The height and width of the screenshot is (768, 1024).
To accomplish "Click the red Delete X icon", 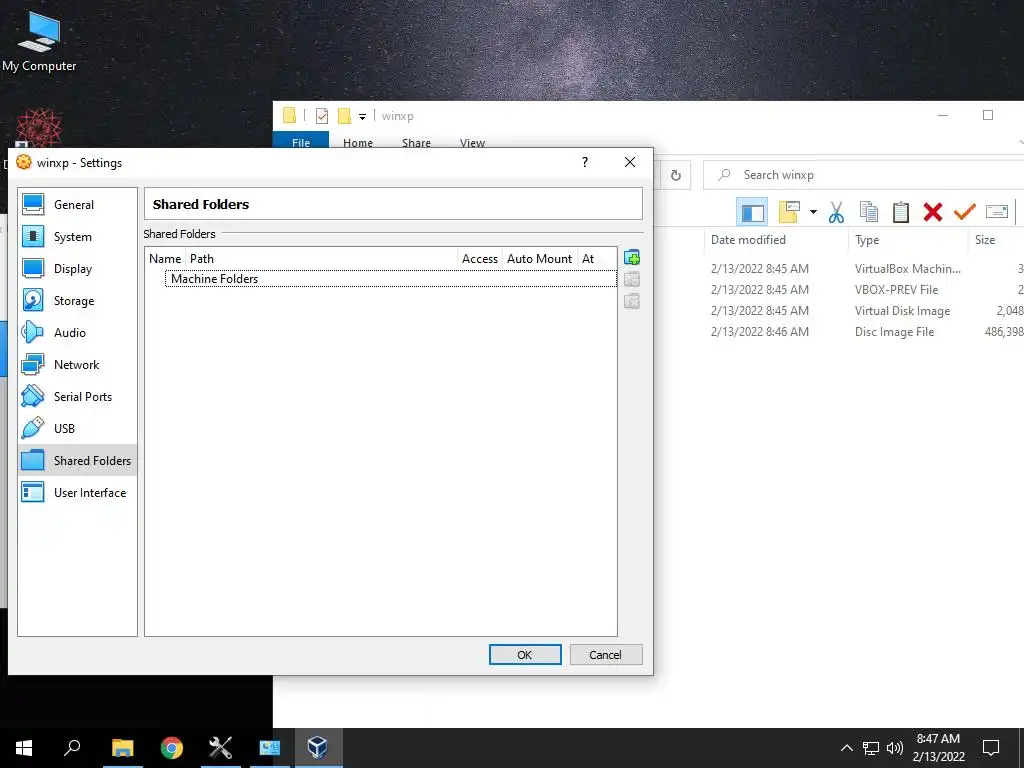I will tap(933, 212).
